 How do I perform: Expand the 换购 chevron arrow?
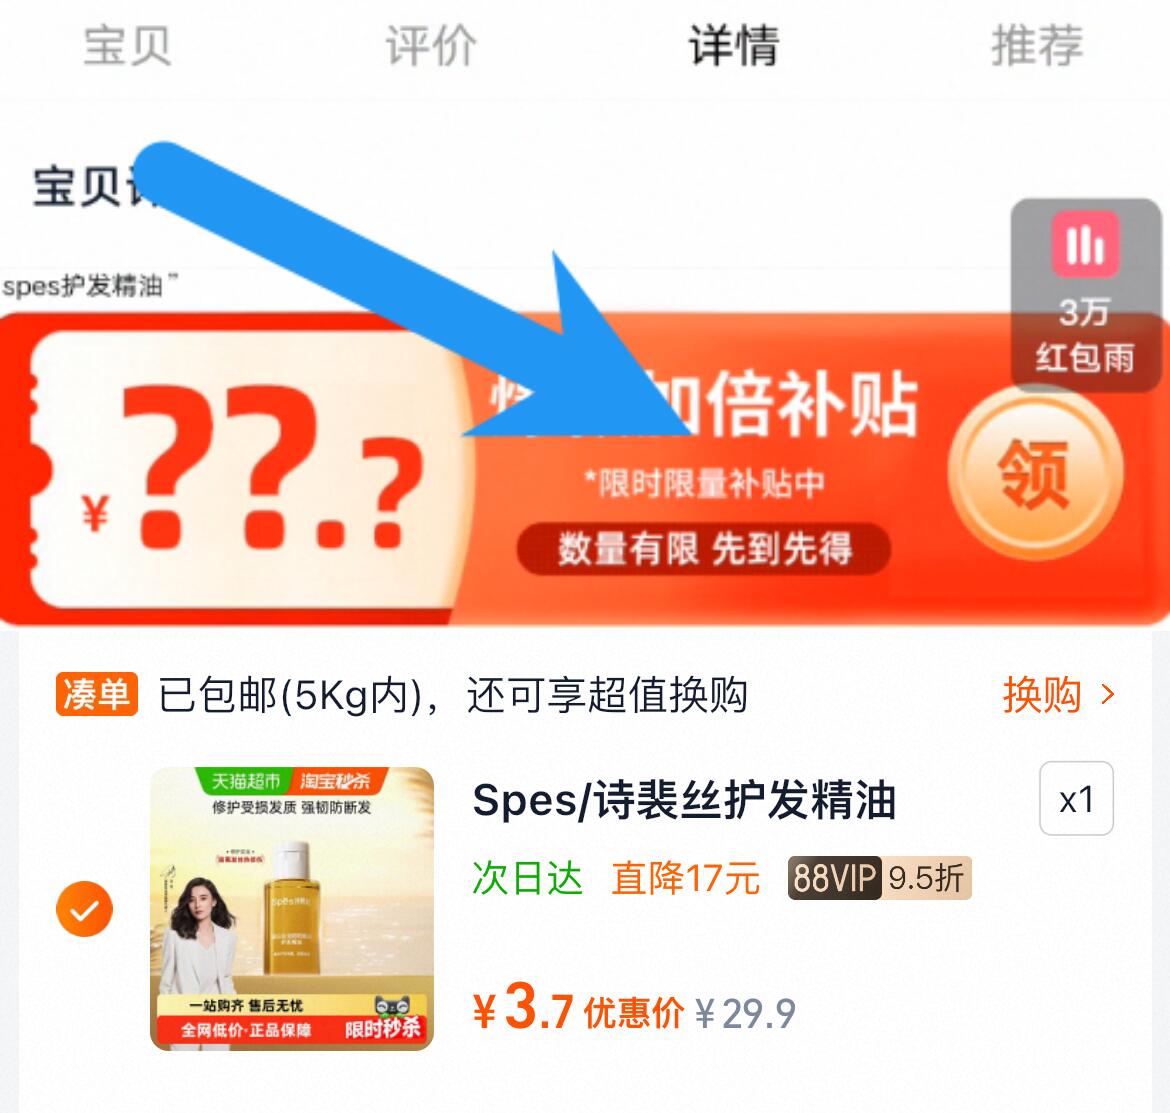click(x=1108, y=695)
